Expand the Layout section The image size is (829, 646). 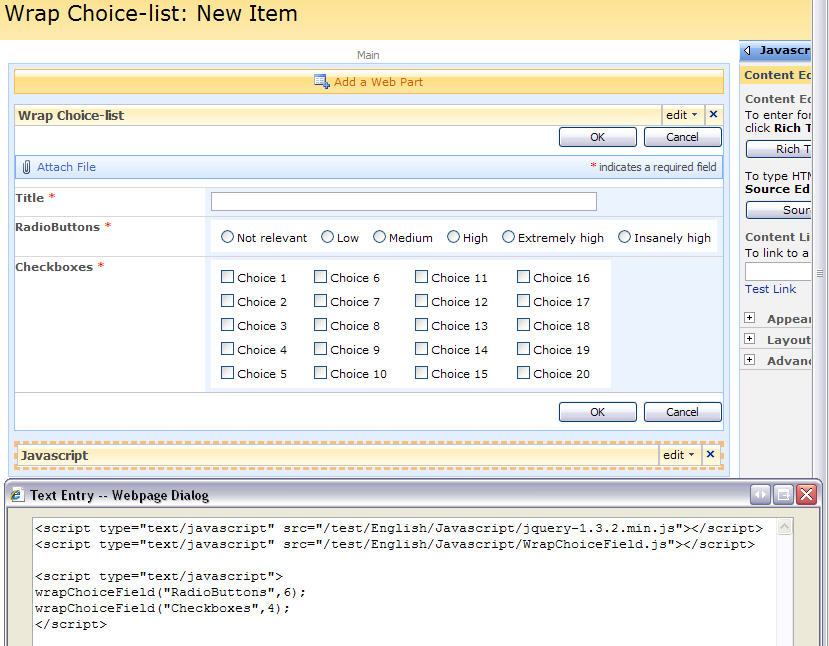[x=749, y=339]
